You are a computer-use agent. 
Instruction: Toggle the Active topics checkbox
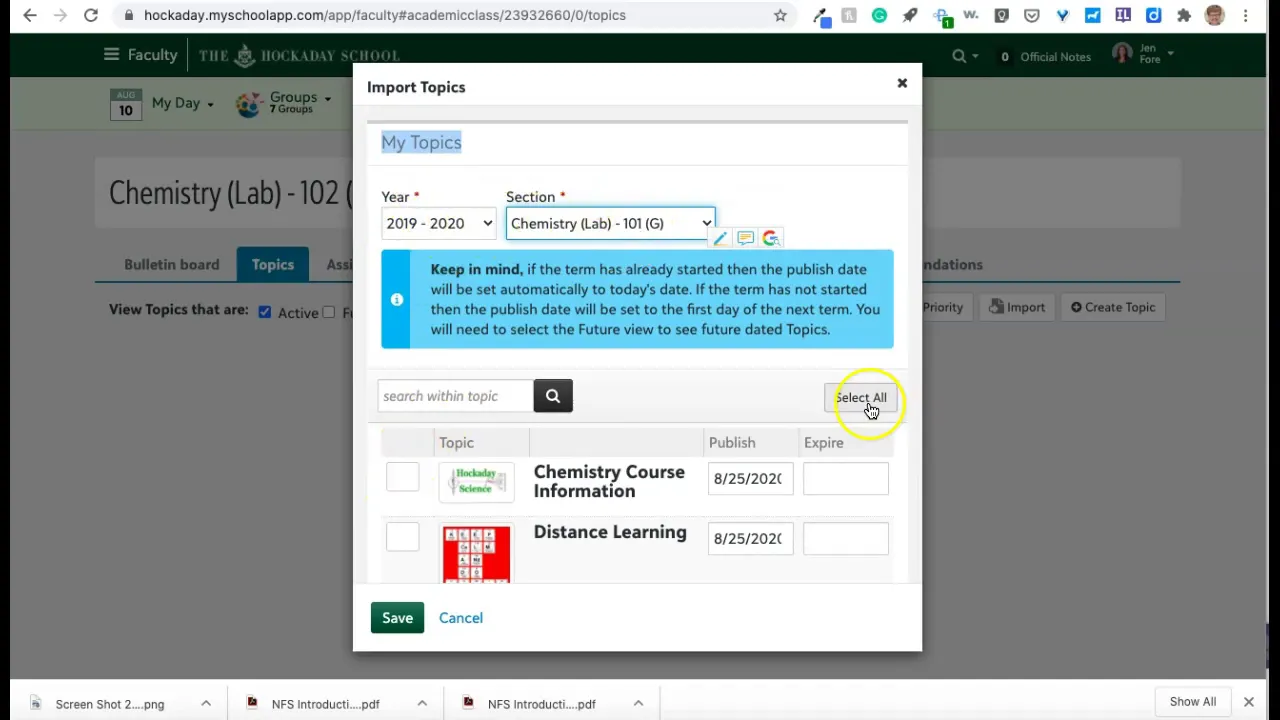tap(265, 312)
